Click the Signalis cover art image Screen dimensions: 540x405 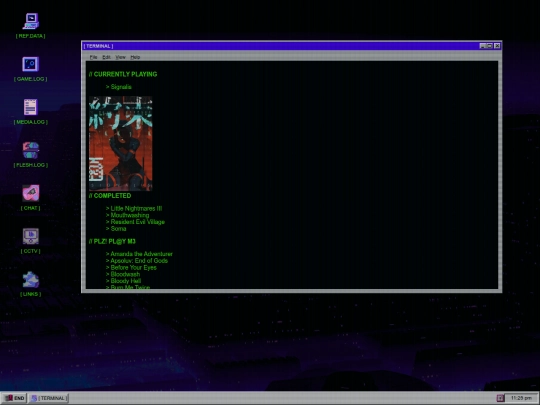pos(121,143)
